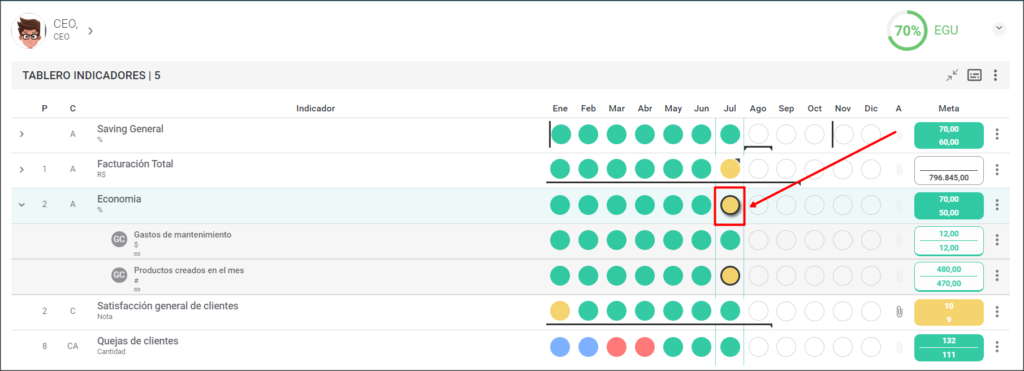
Task: Click the Saving General meta box 70,00 / 60,00
Action: (949, 135)
